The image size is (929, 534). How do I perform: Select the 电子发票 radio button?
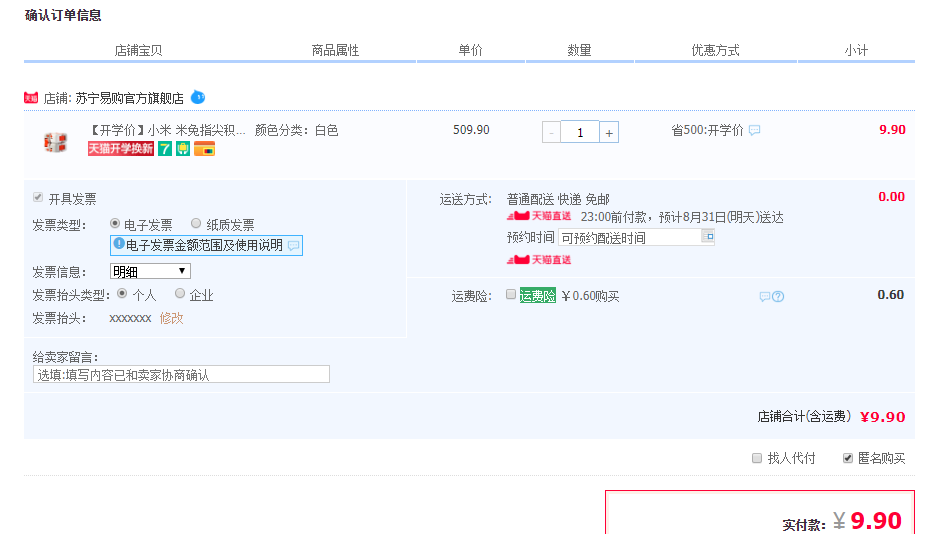[115, 223]
